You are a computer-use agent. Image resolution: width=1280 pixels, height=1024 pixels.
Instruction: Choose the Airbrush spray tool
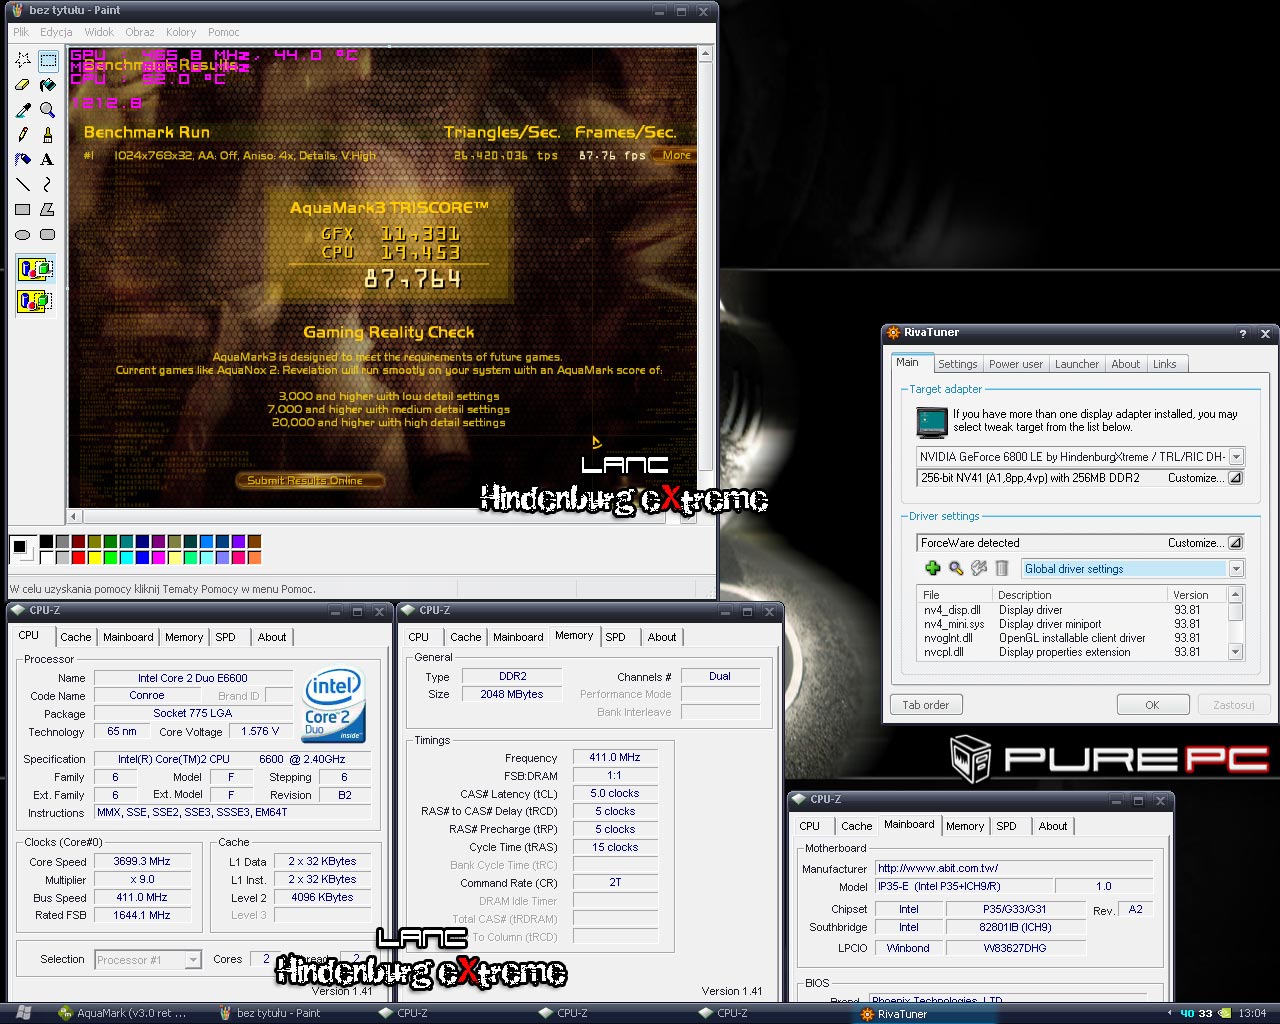pyautogui.click(x=23, y=160)
